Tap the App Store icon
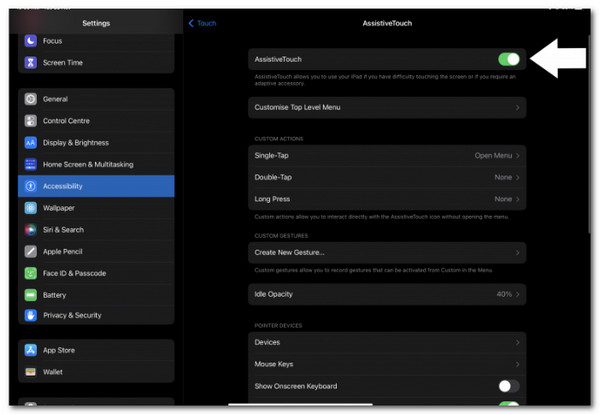Image resolution: width=600 pixels, height=415 pixels. coord(31,350)
